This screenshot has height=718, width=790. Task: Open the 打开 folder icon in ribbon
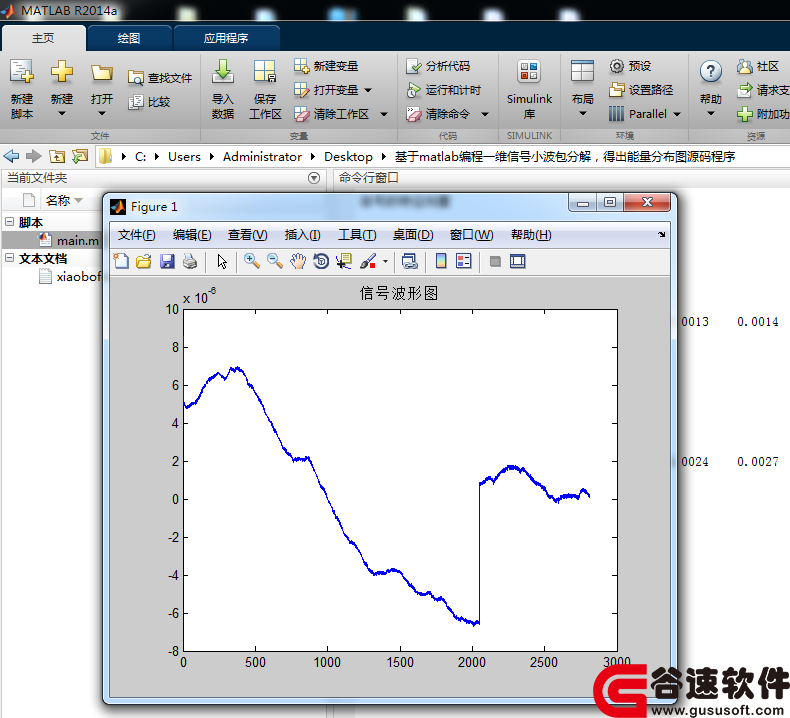(x=102, y=74)
